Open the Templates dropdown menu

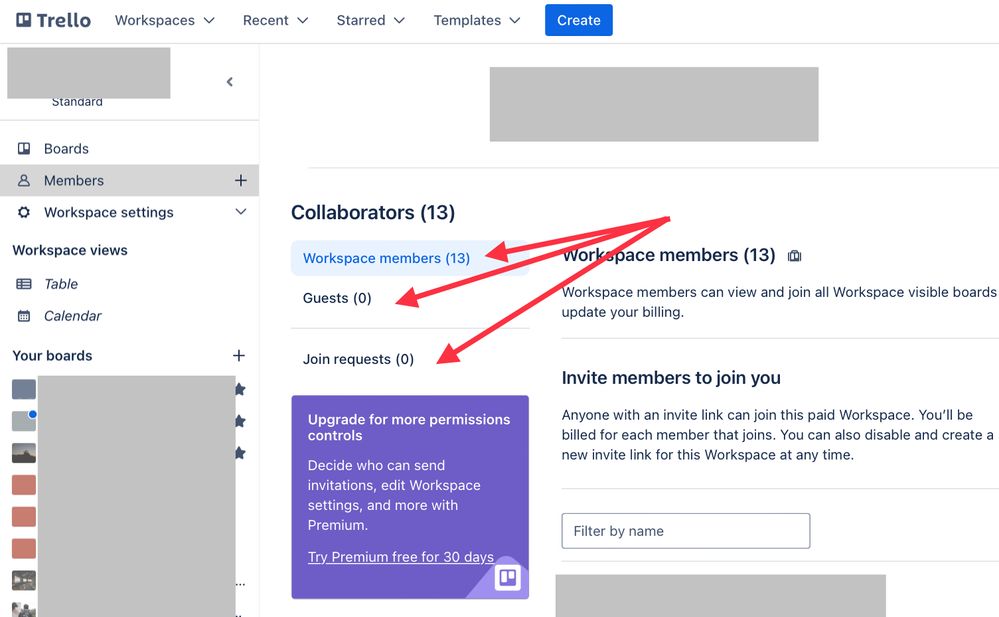coord(477,20)
